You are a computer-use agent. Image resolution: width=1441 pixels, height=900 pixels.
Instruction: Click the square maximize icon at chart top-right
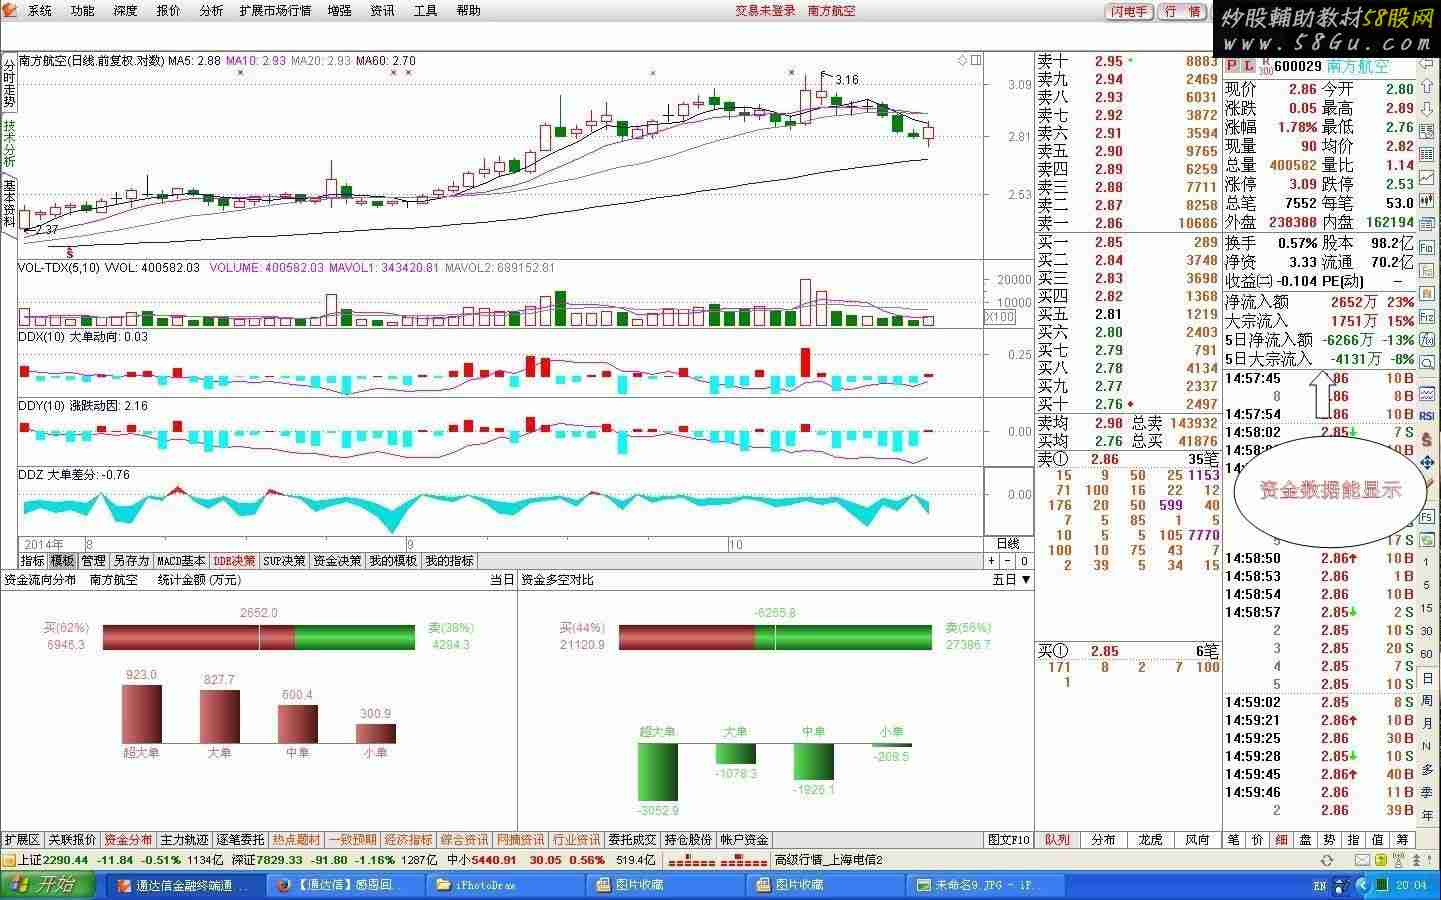pyautogui.click(x=977, y=60)
